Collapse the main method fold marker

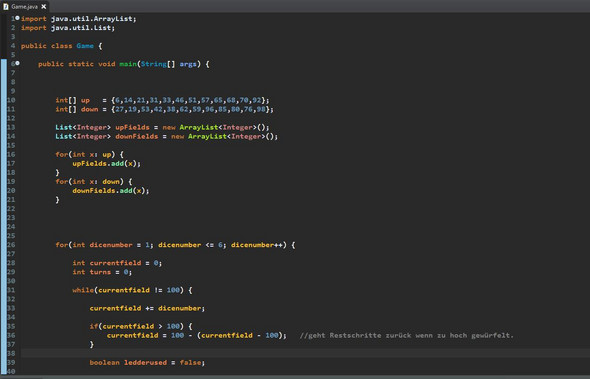17,63
